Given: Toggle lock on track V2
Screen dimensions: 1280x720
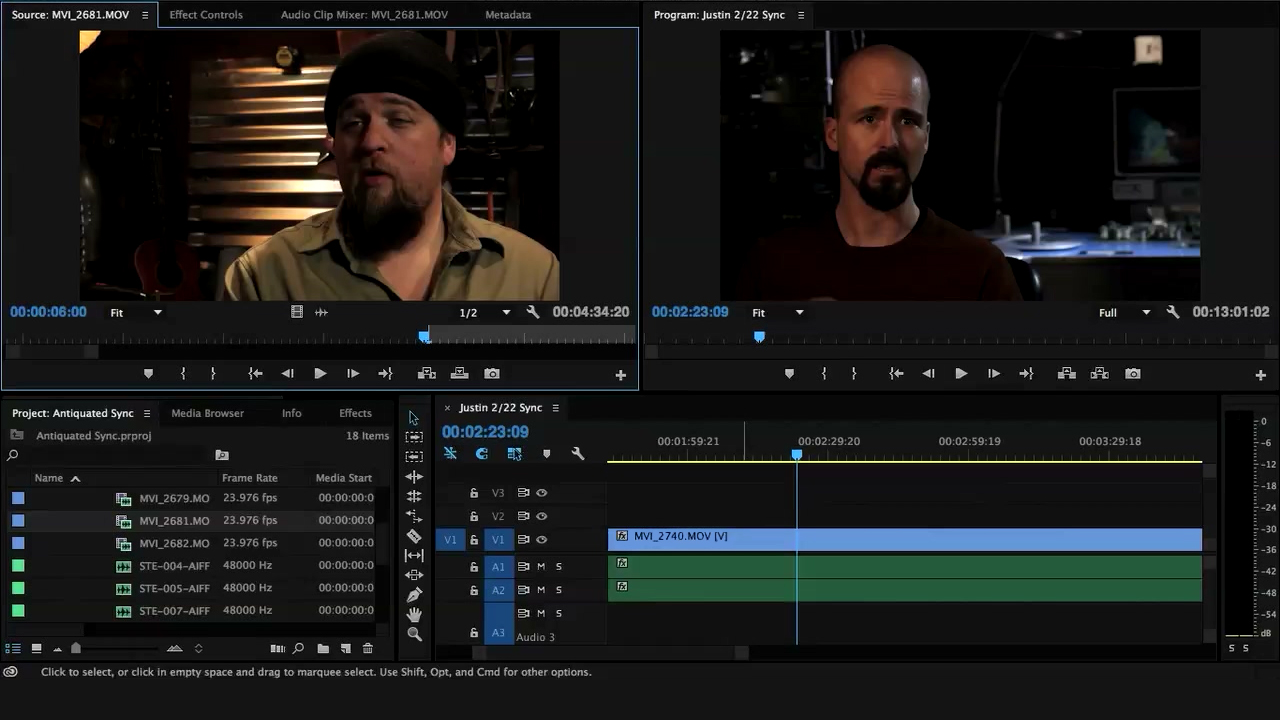Looking at the screenshot, I should [474, 517].
